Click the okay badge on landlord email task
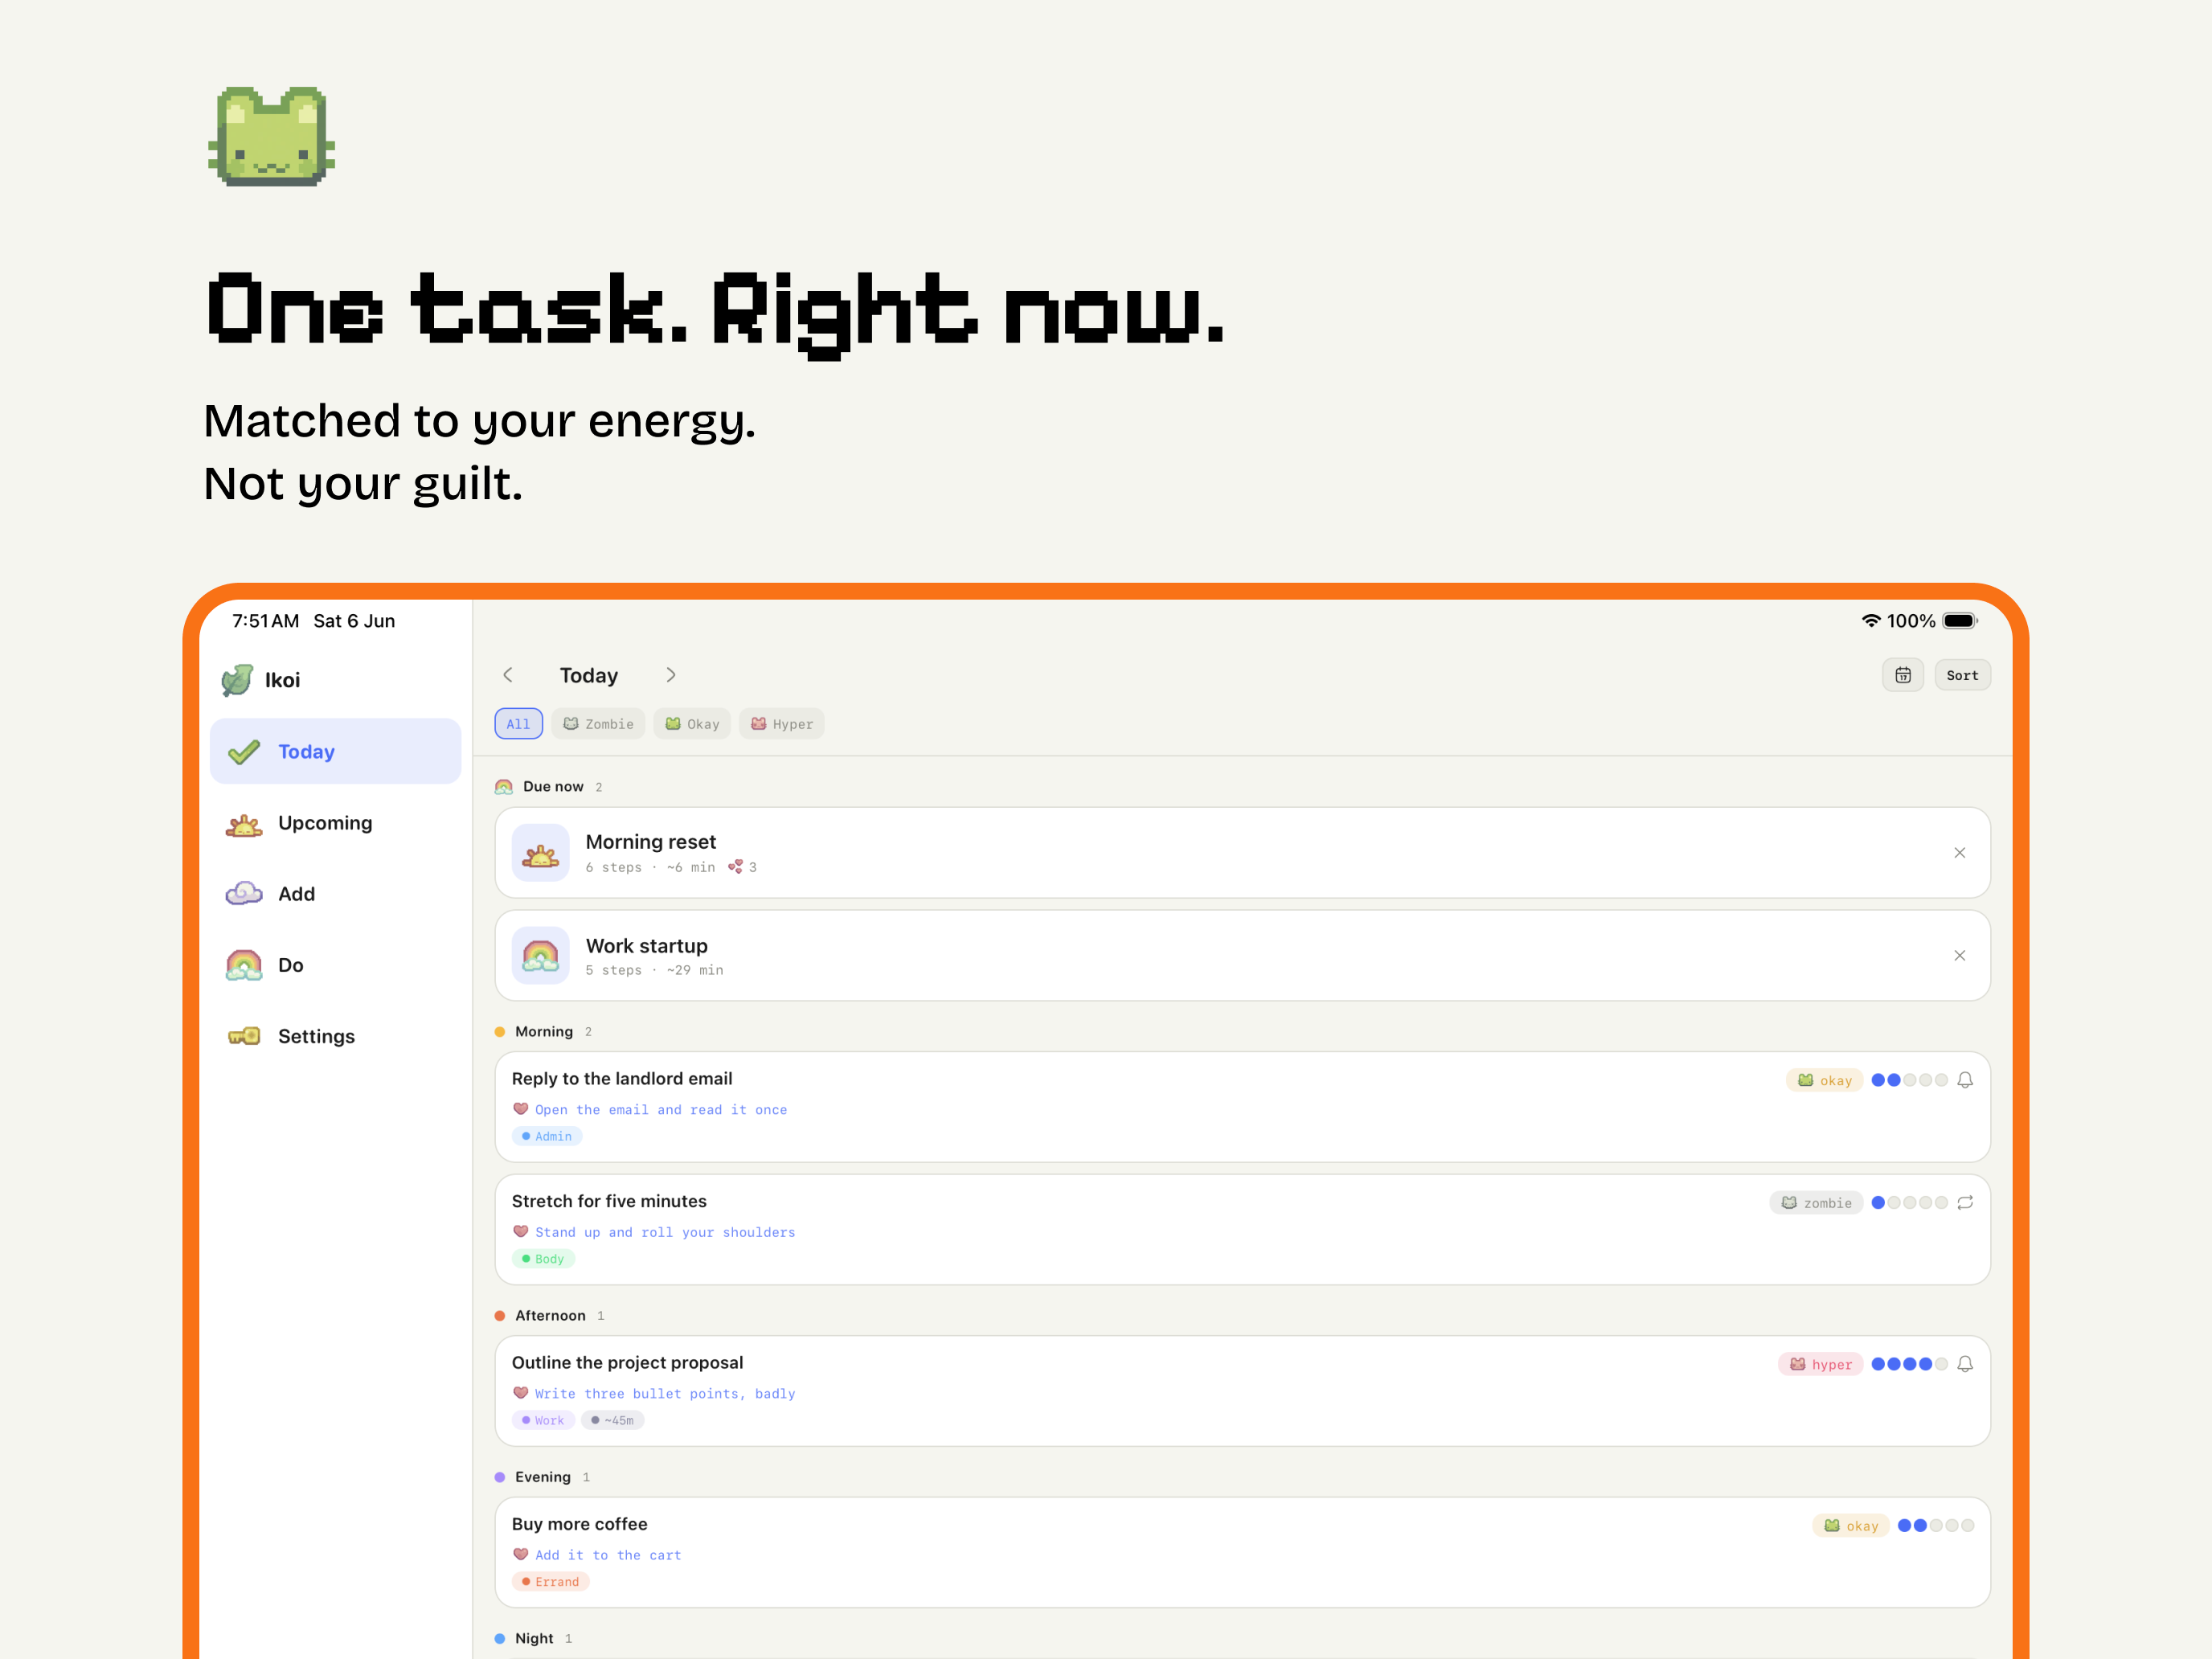 [x=1824, y=1080]
